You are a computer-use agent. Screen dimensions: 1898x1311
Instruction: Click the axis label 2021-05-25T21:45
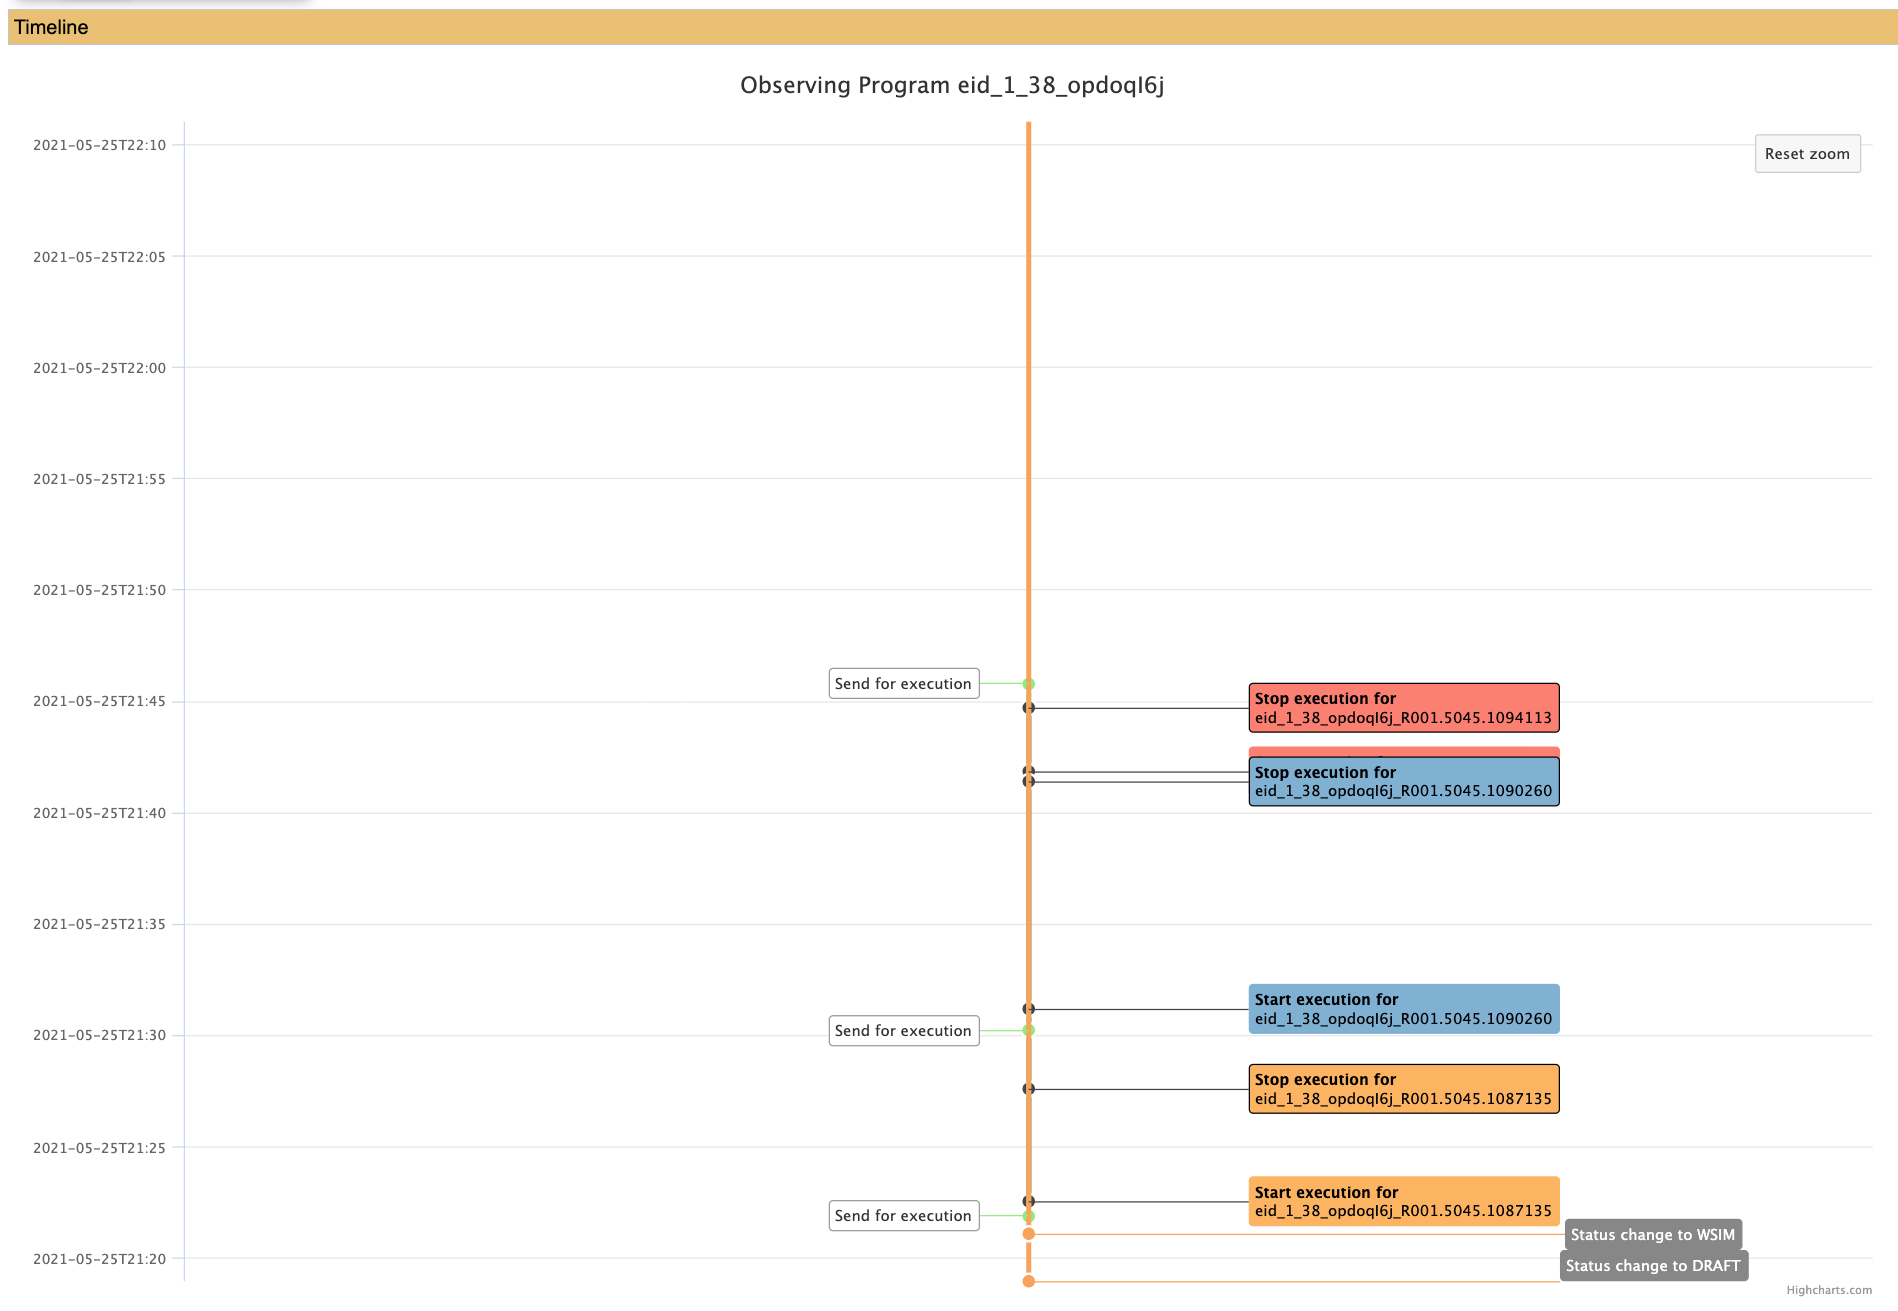point(100,701)
